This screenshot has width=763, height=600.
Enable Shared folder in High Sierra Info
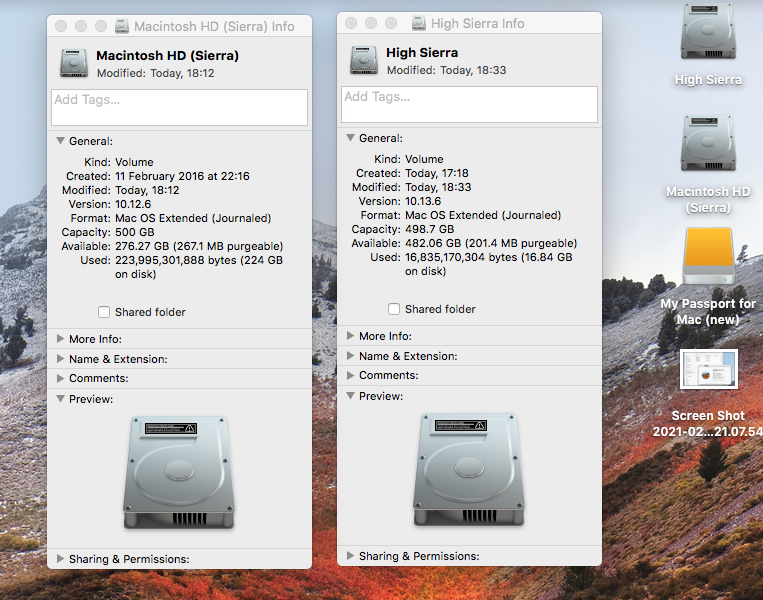click(x=394, y=309)
